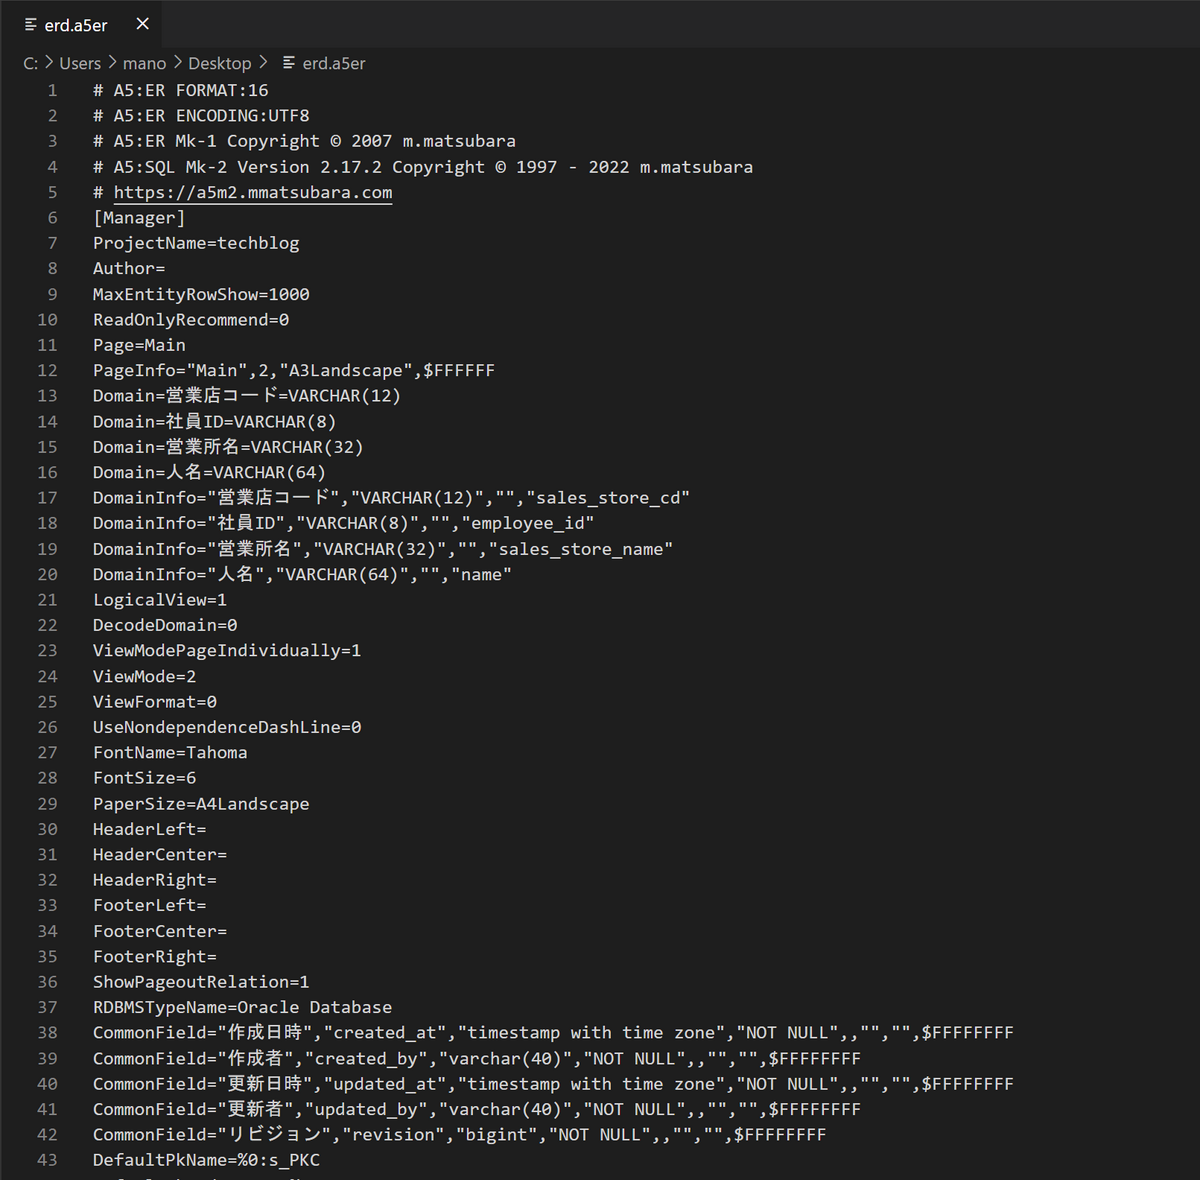Image resolution: width=1200 pixels, height=1180 pixels.
Task: Click the RDBMSTypeName=Oracle Database line
Action: coord(242,1007)
